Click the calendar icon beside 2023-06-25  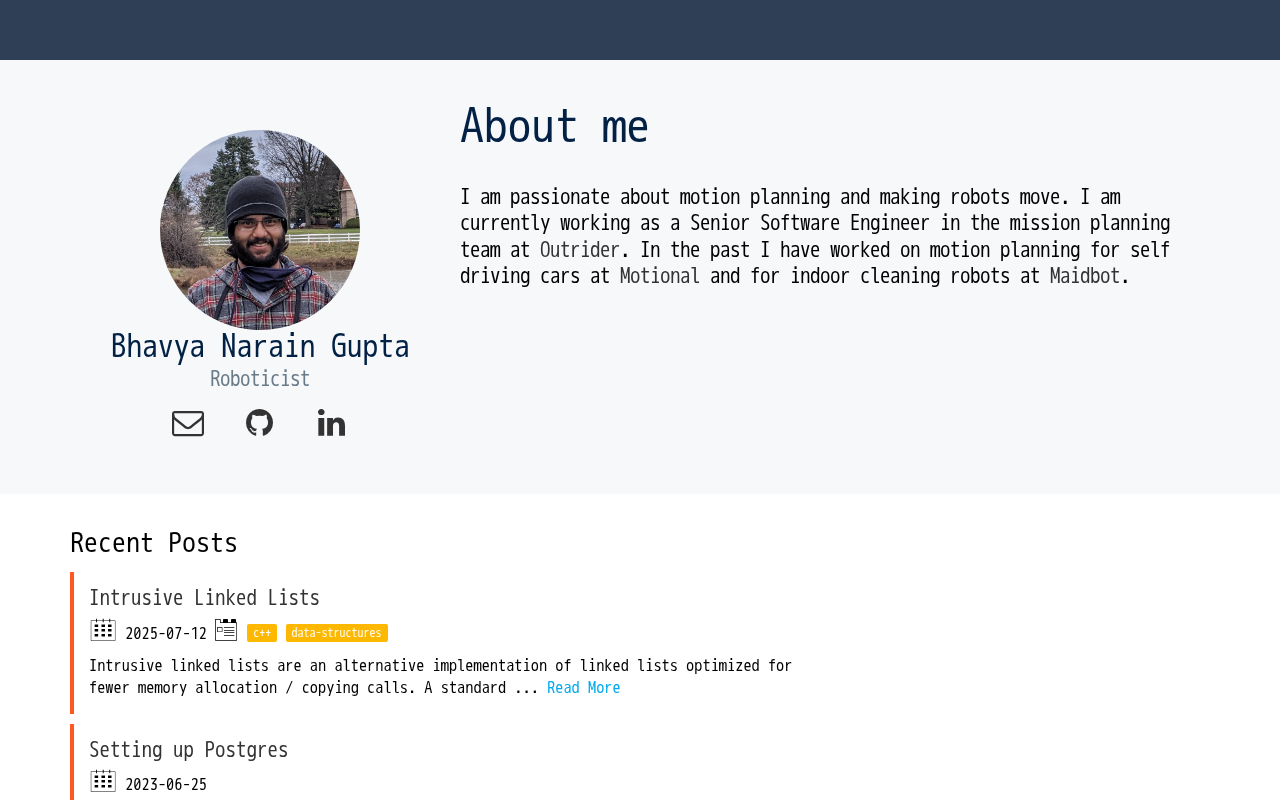pos(103,781)
